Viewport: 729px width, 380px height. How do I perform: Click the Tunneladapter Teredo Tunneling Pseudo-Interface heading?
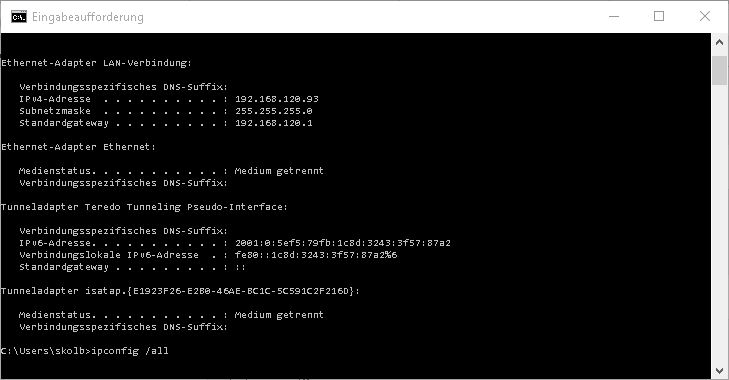click(144, 207)
